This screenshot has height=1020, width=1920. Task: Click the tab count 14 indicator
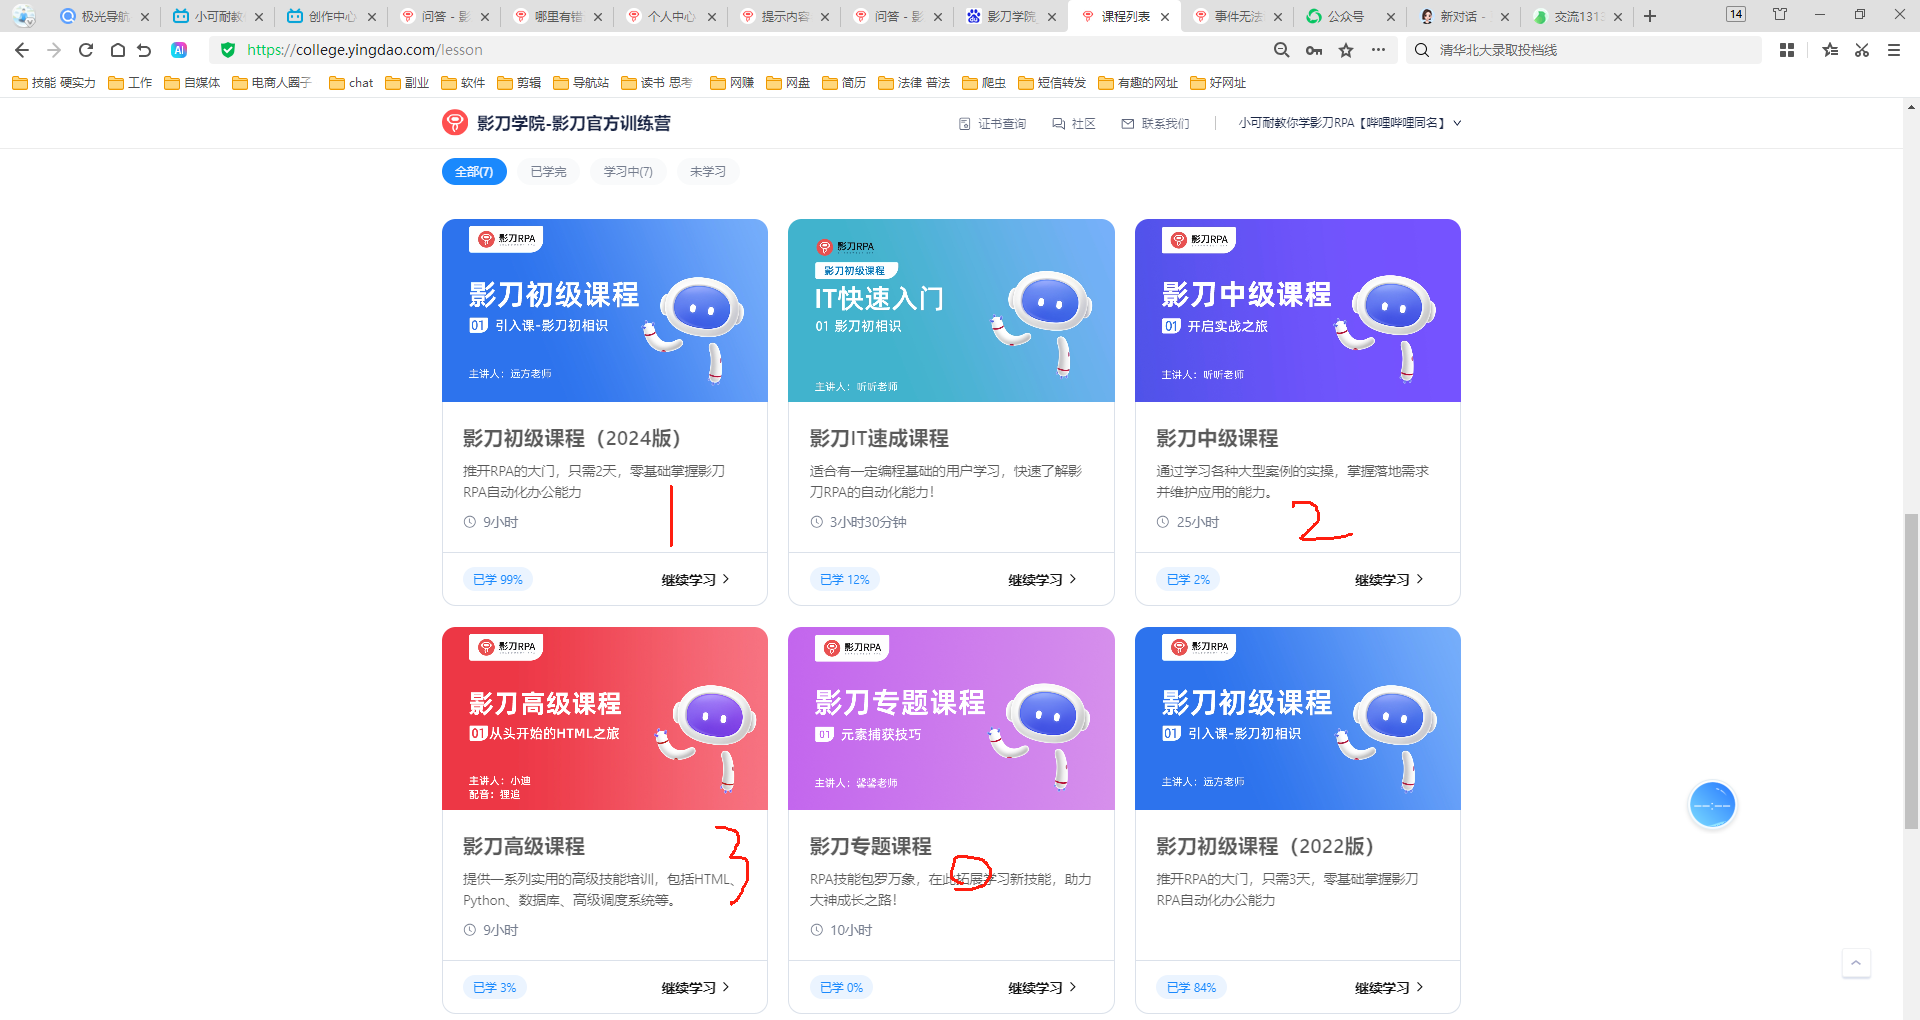pos(1736,14)
